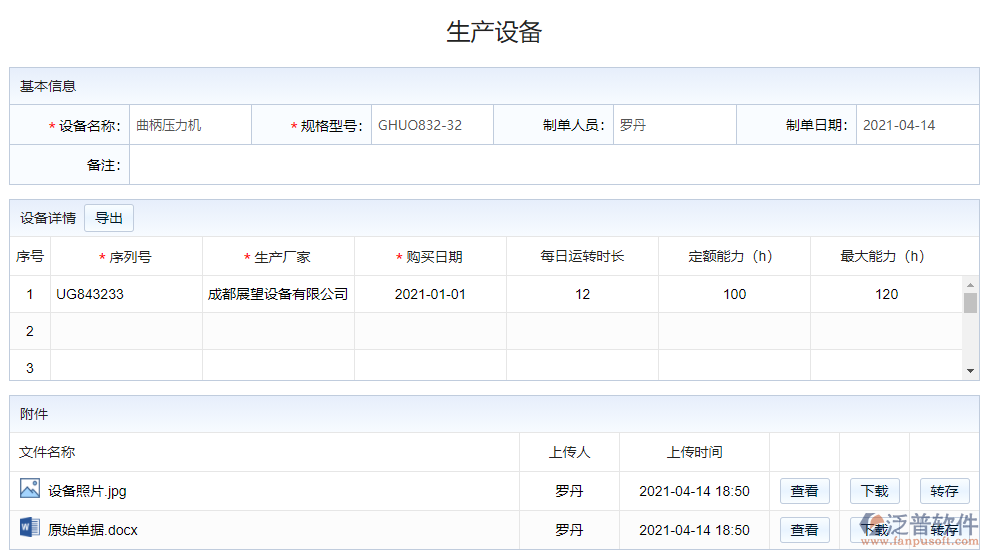Click the equipment table scrollbar thumb
989x557 pixels.
click(x=970, y=303)
